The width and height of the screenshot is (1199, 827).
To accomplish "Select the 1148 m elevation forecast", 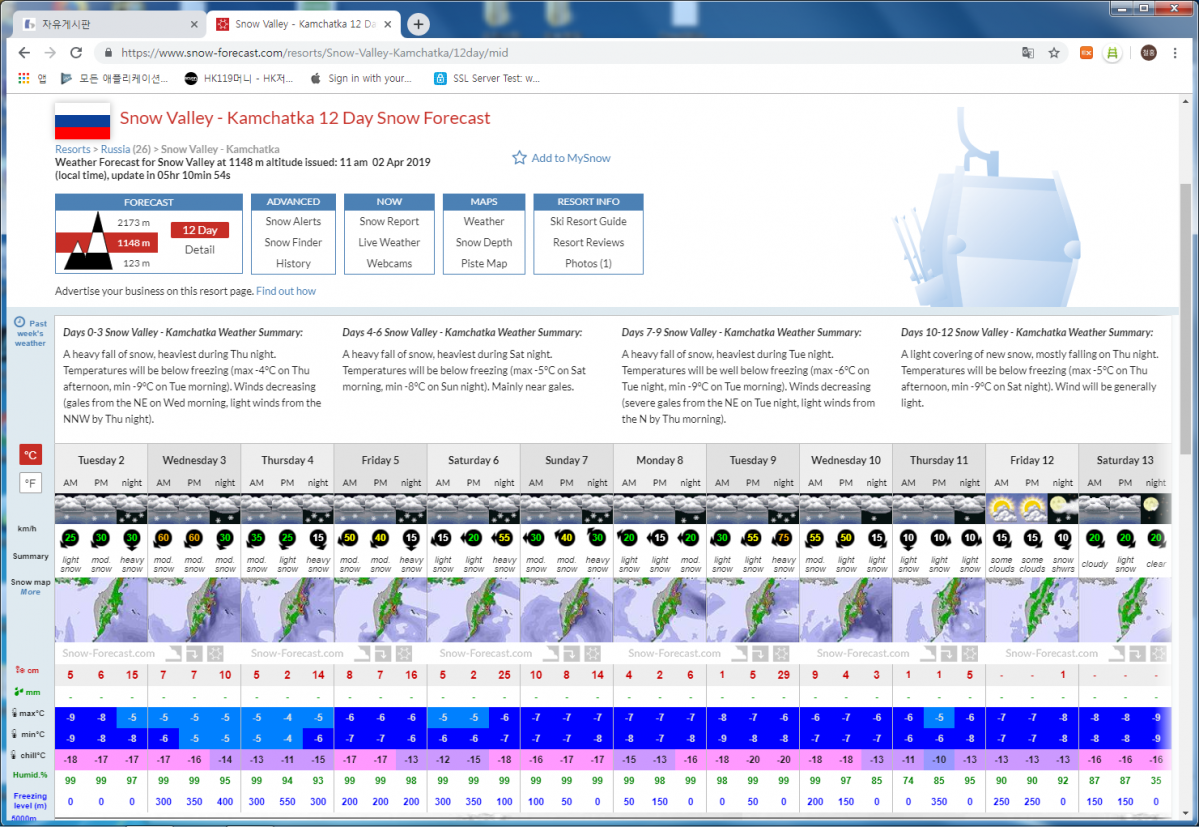I will (x=133, y=243).
